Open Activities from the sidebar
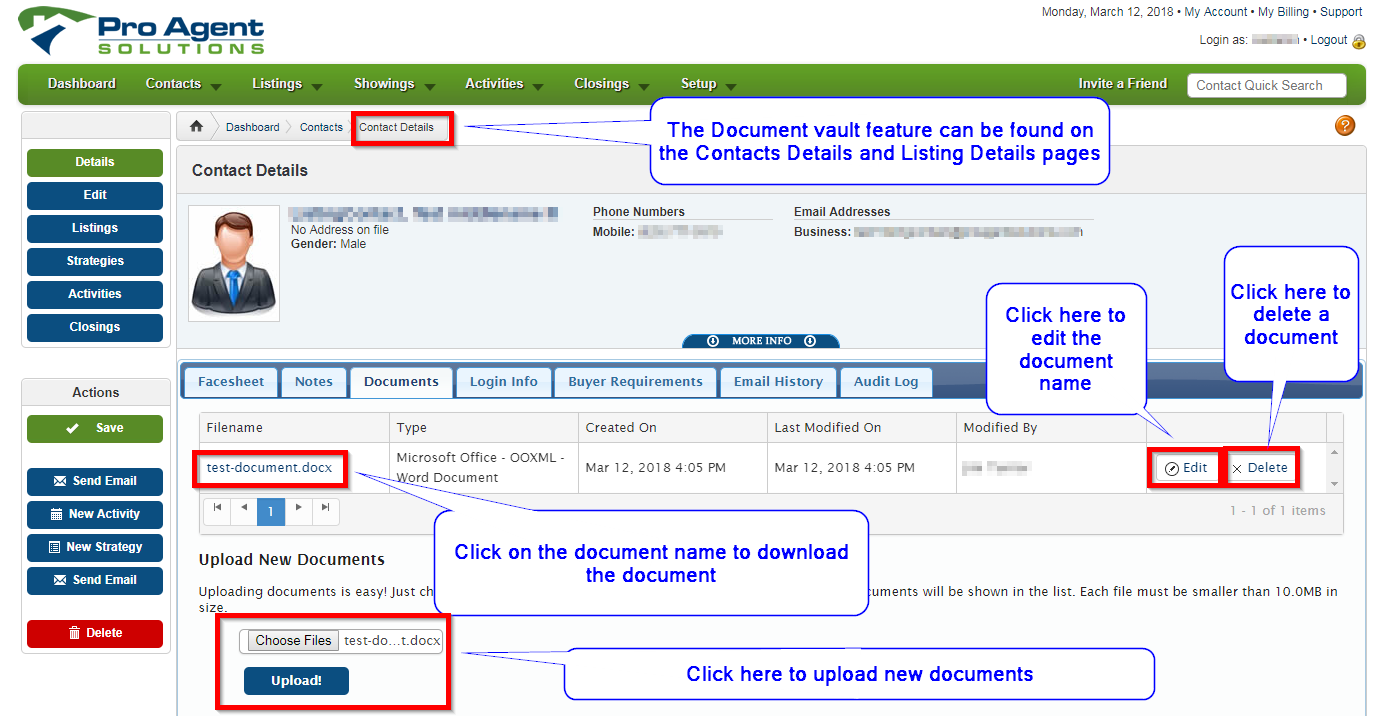This screenshot has height=716, width=1382. 95,294
